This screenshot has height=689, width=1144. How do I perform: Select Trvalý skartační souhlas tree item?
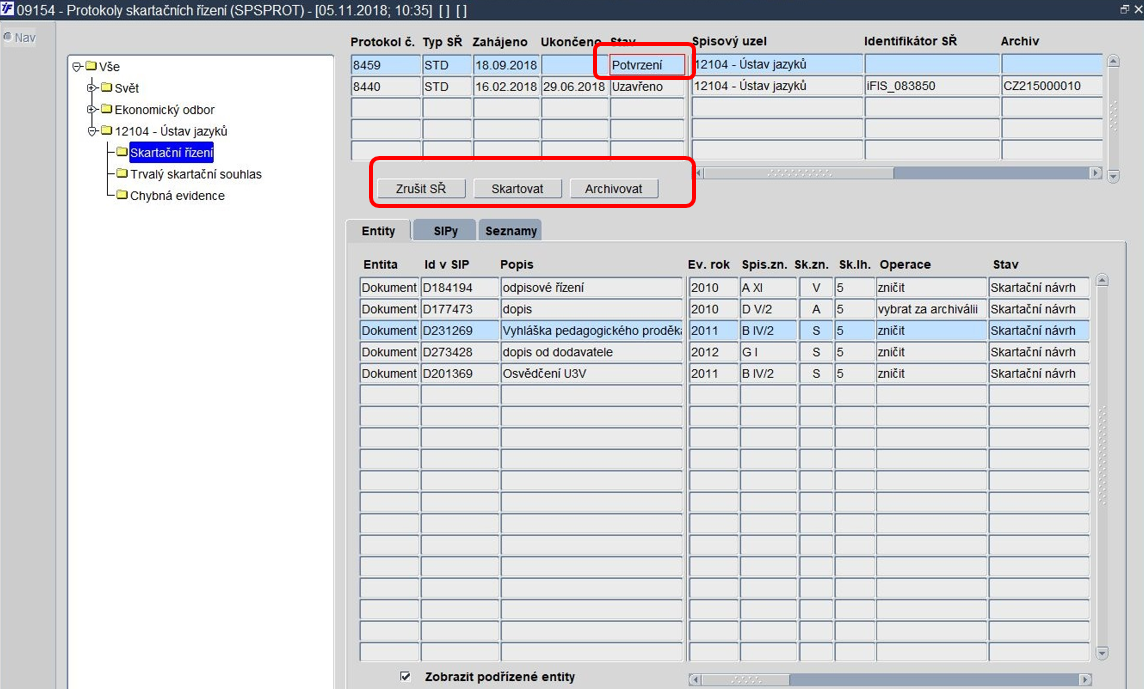[196, 174]
